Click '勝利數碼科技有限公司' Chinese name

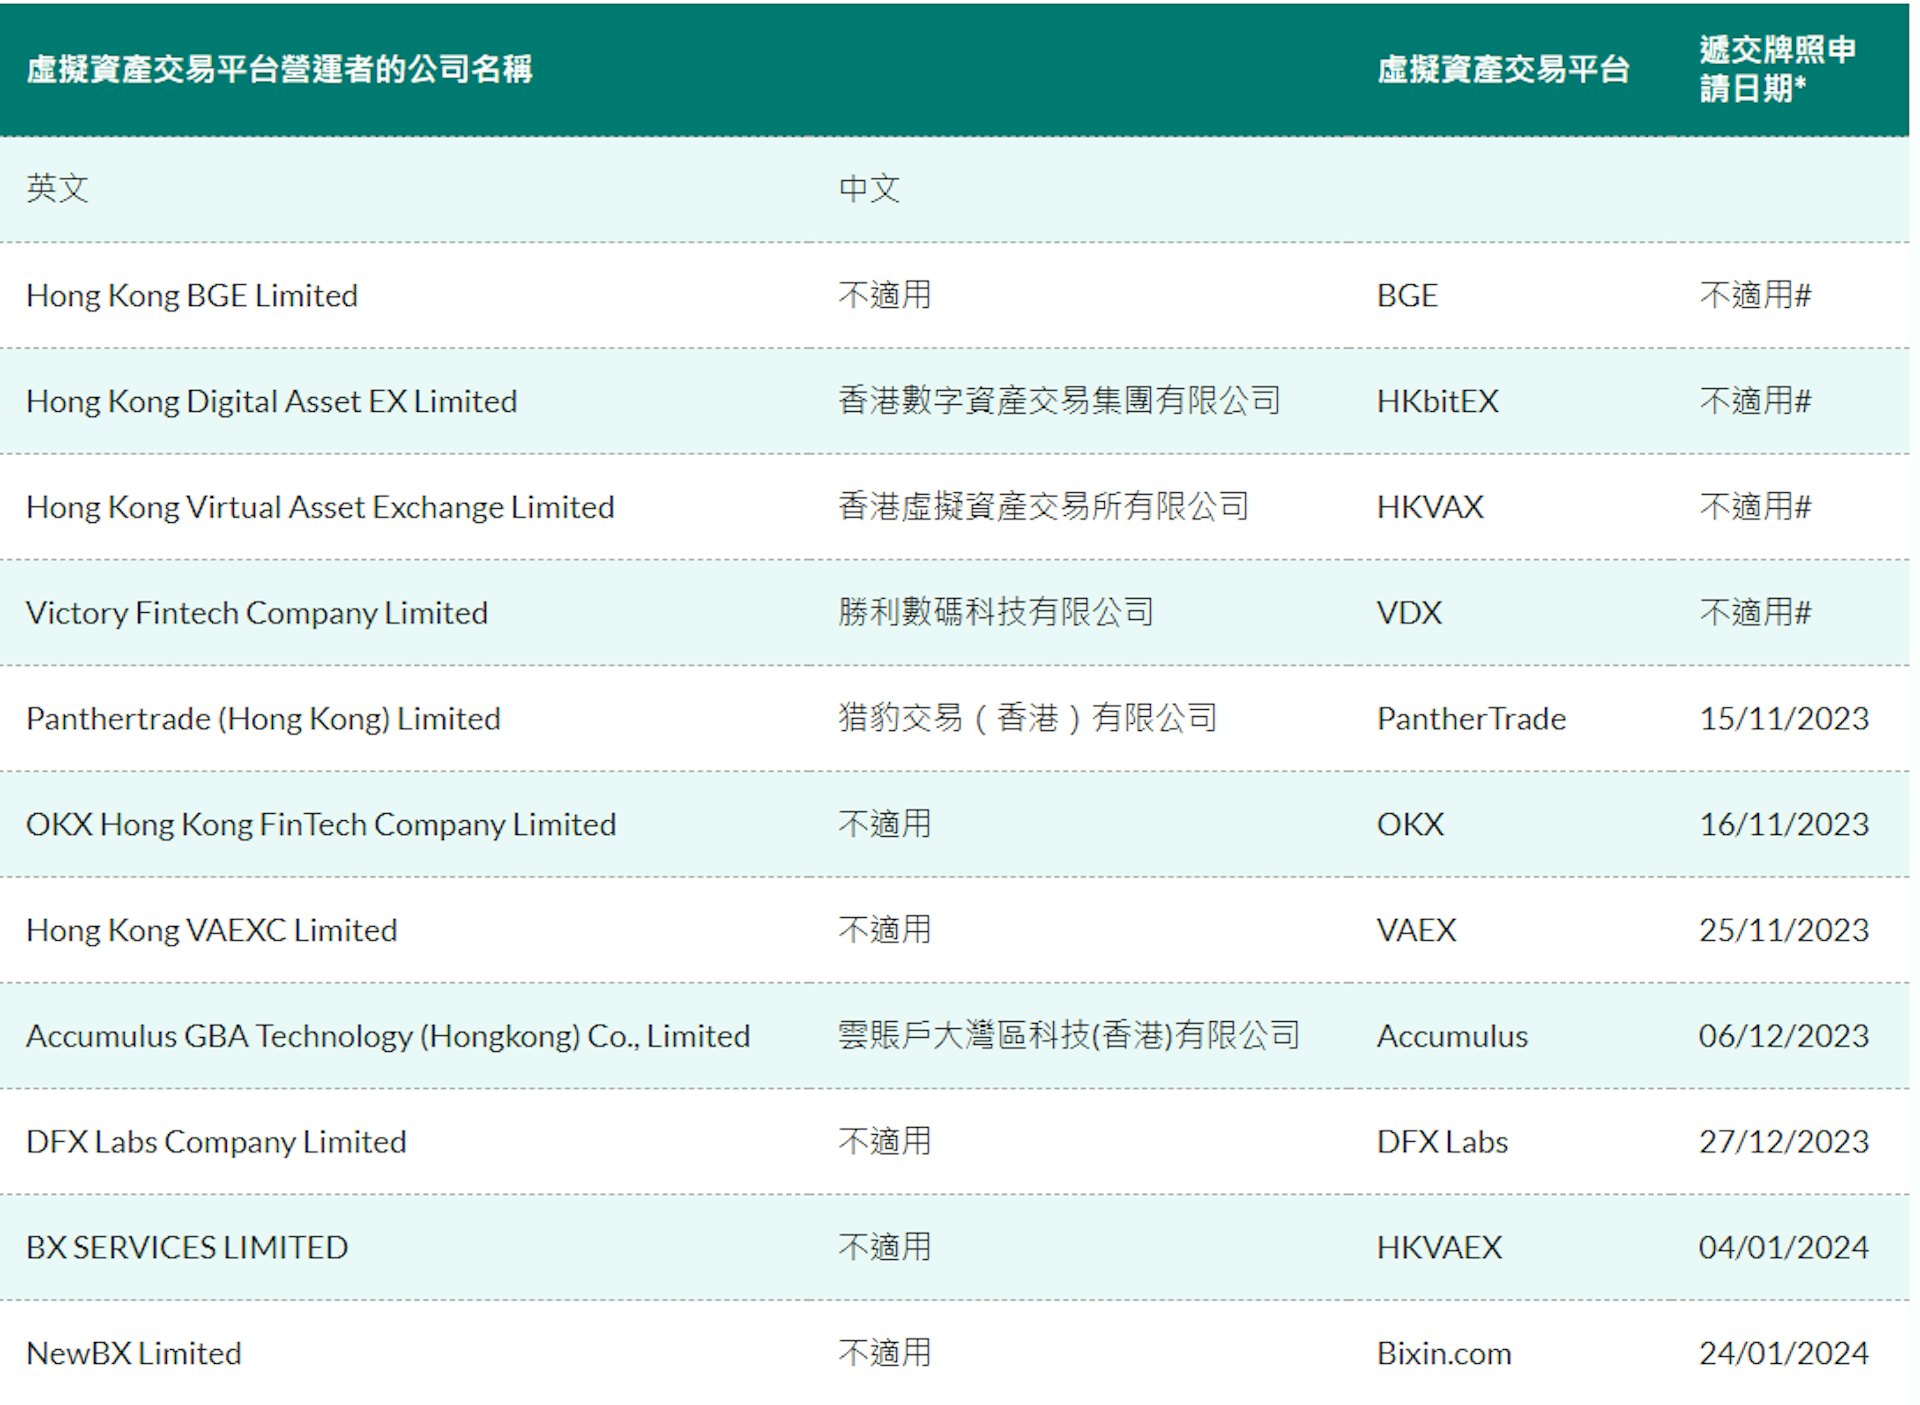tap(996, 612)
